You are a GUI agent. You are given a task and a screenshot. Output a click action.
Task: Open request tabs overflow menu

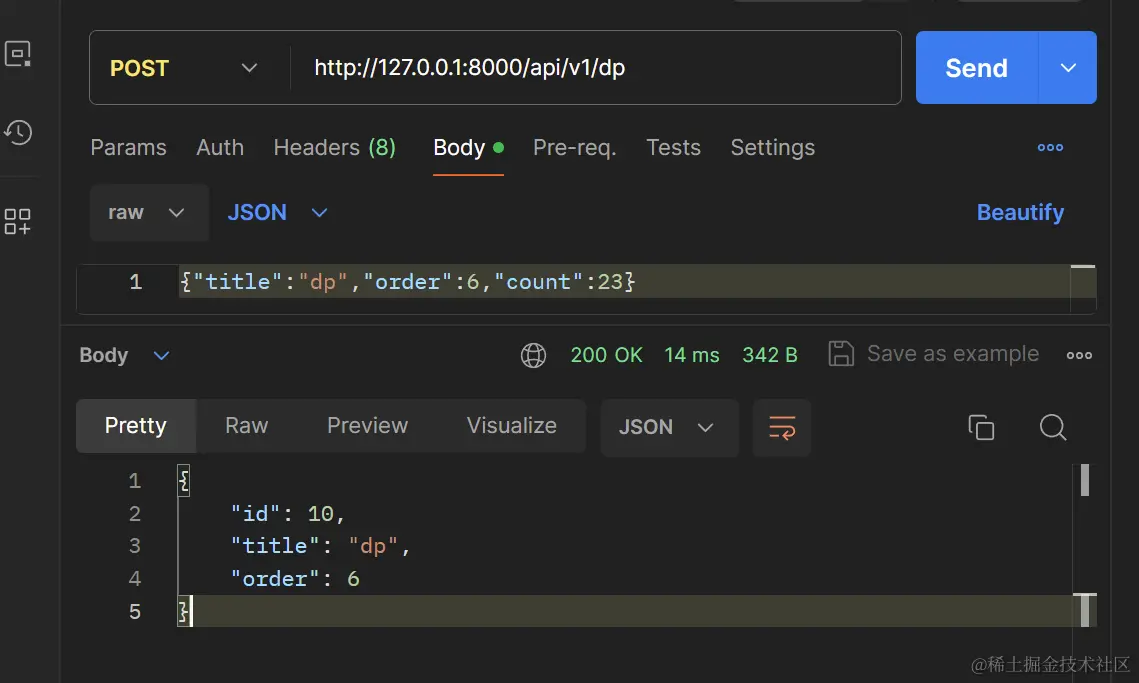[x=1050, y=147]
